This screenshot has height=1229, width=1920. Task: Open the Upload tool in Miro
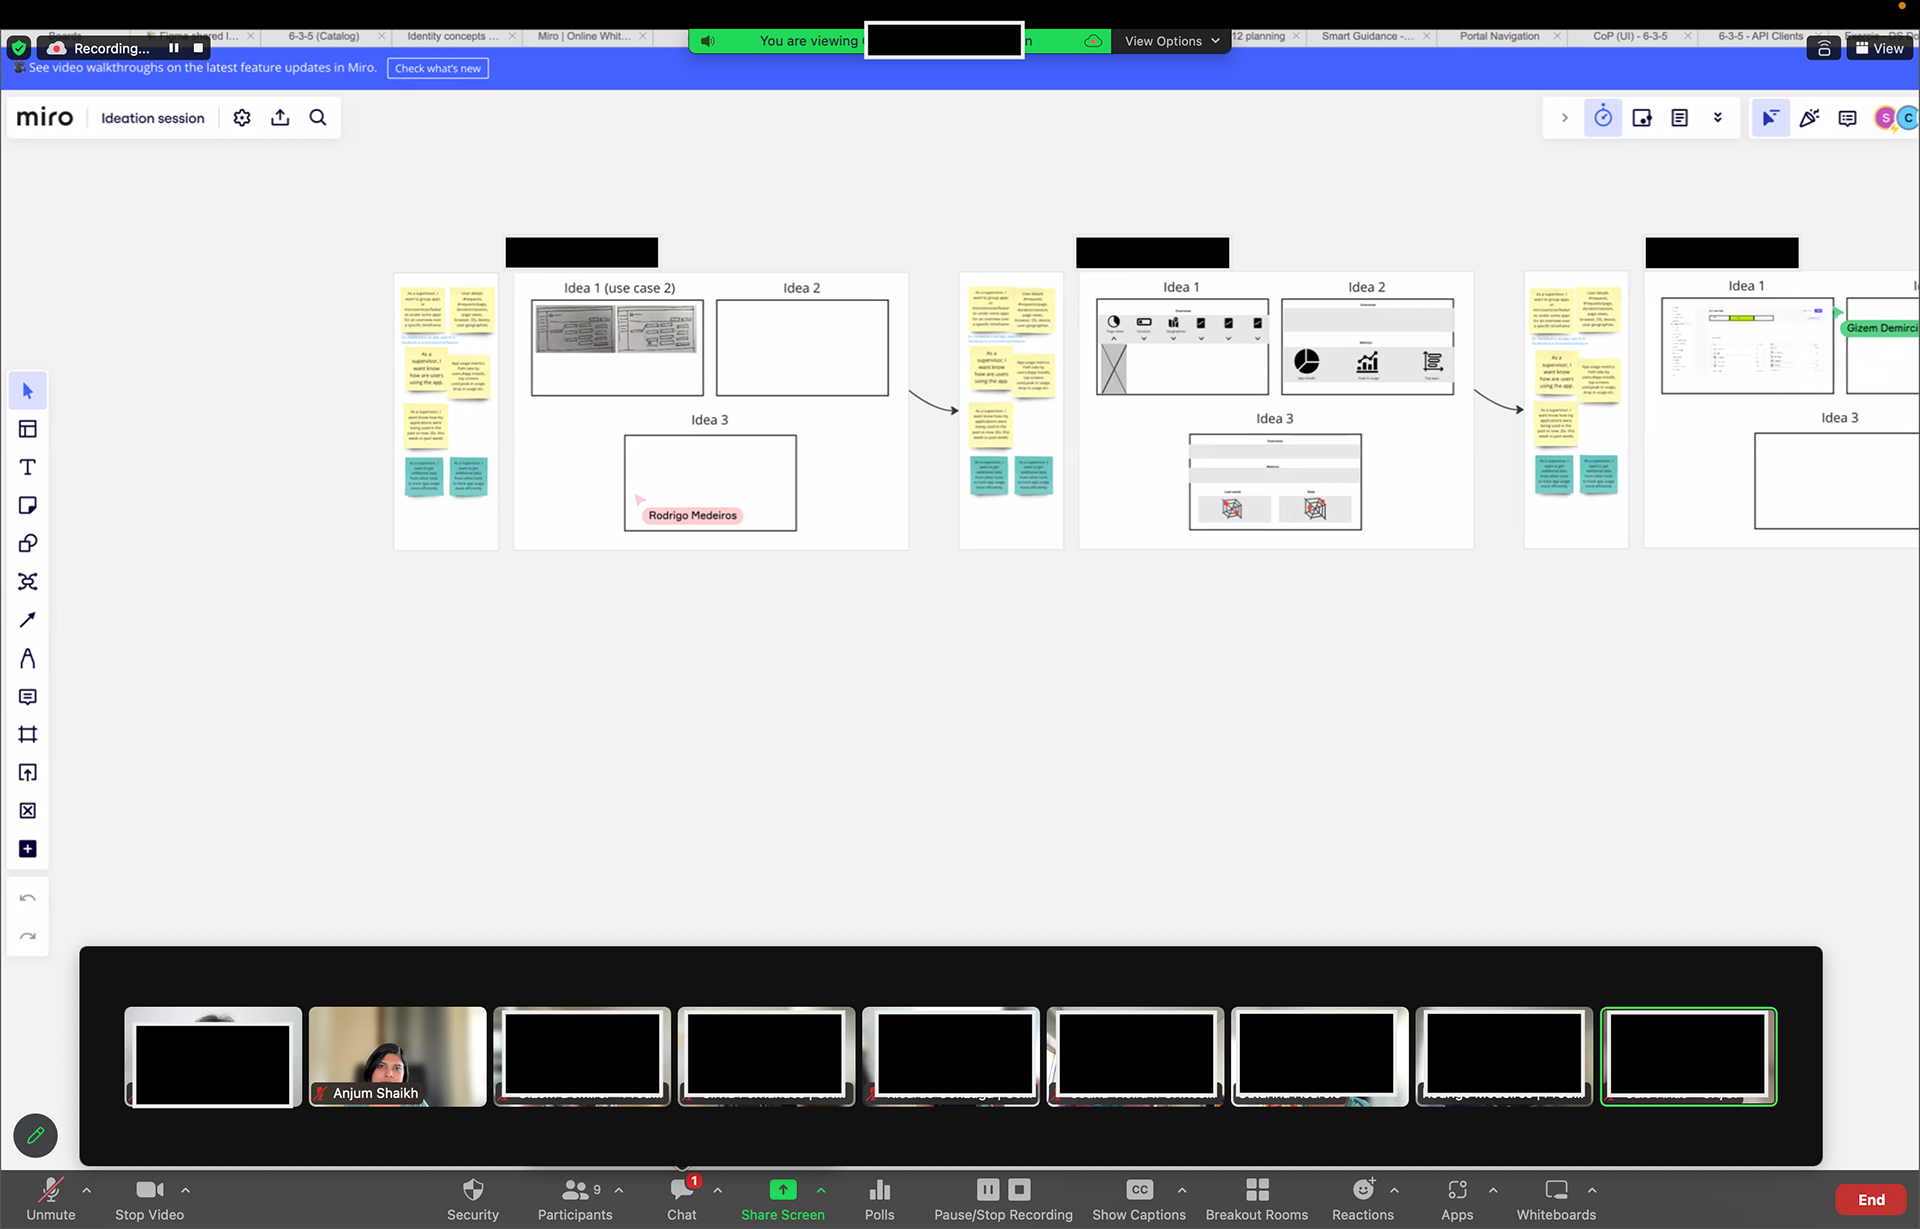(28, 772)
